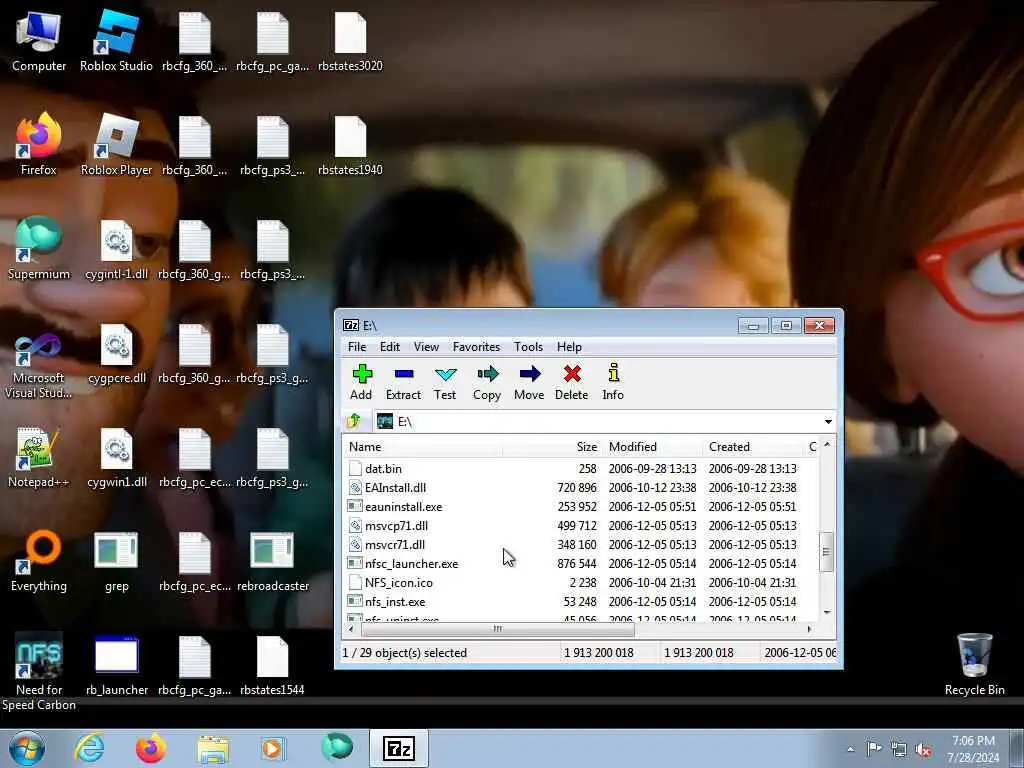This screenshot has width=1024, height=768.
Task: Select the rbstates1940 desktop file
Action: point(350,144)
